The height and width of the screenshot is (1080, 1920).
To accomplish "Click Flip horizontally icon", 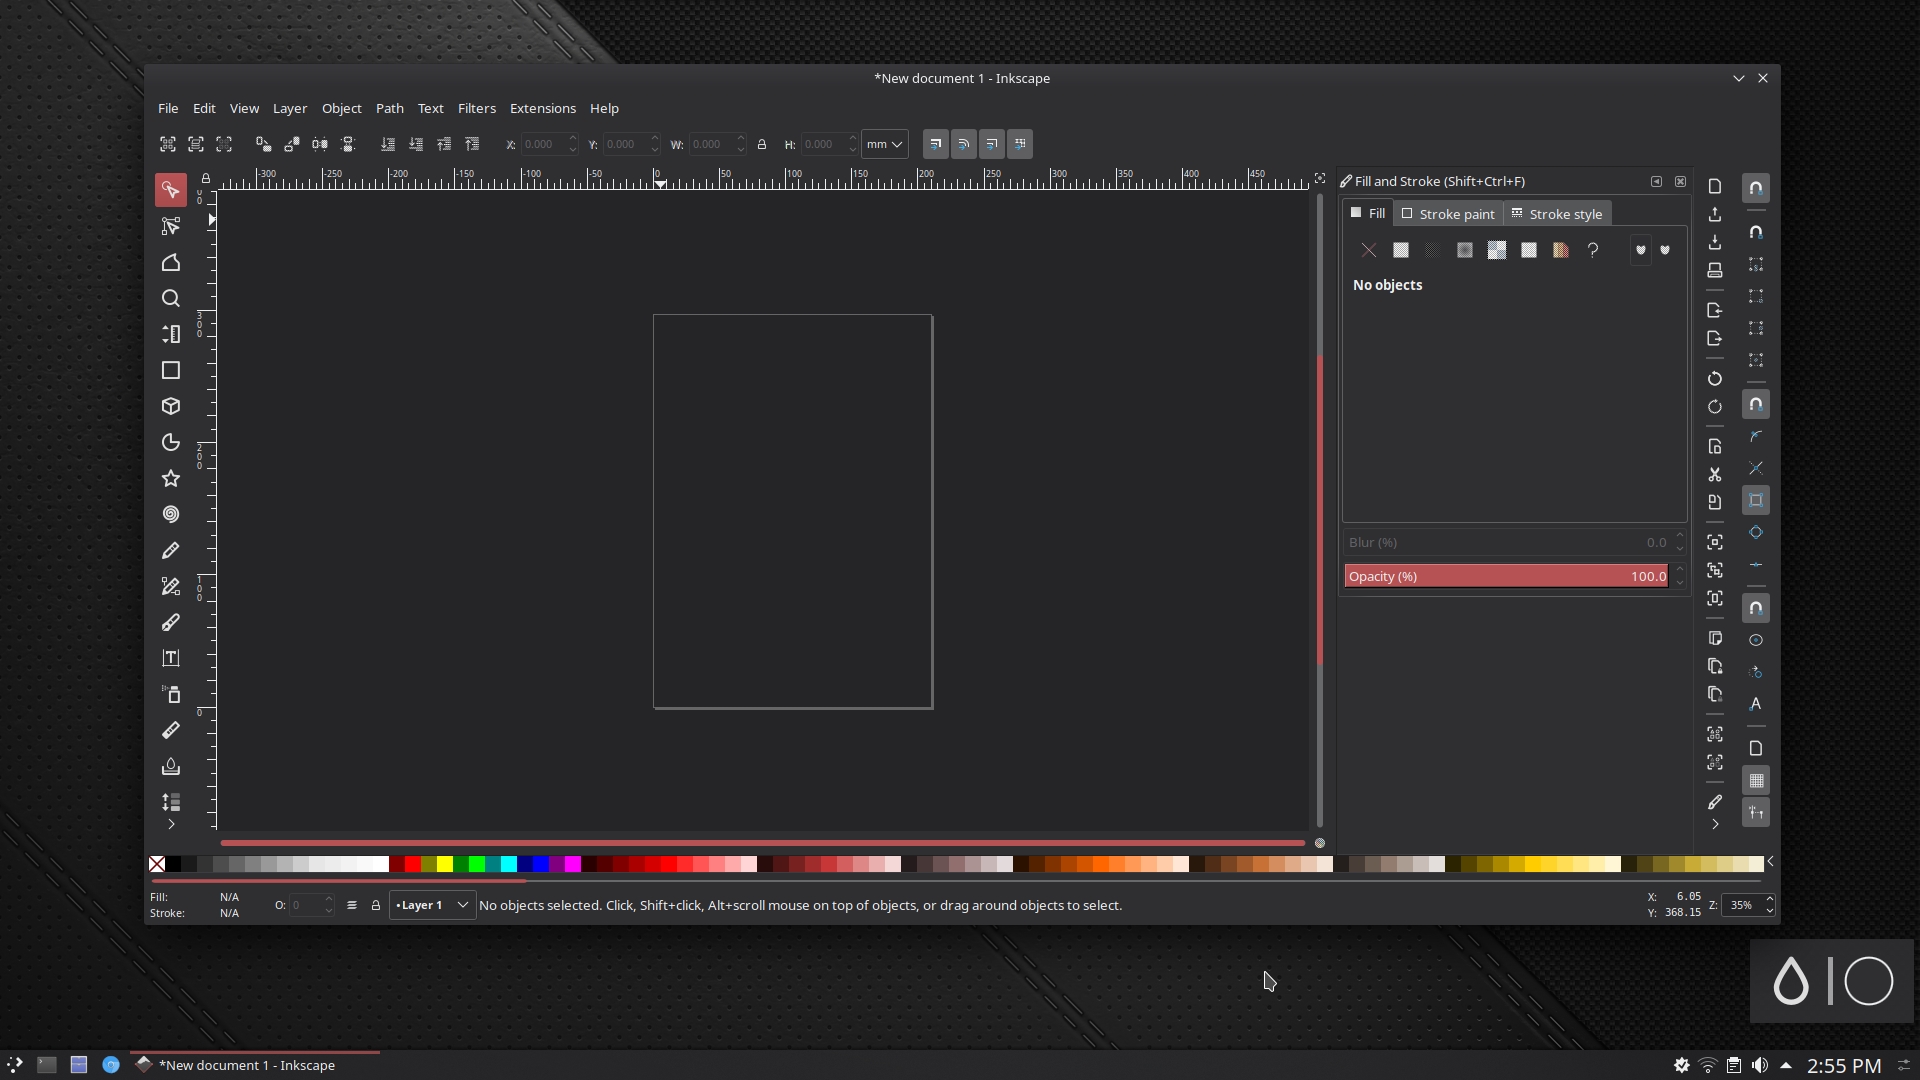I will pos(320,144).
